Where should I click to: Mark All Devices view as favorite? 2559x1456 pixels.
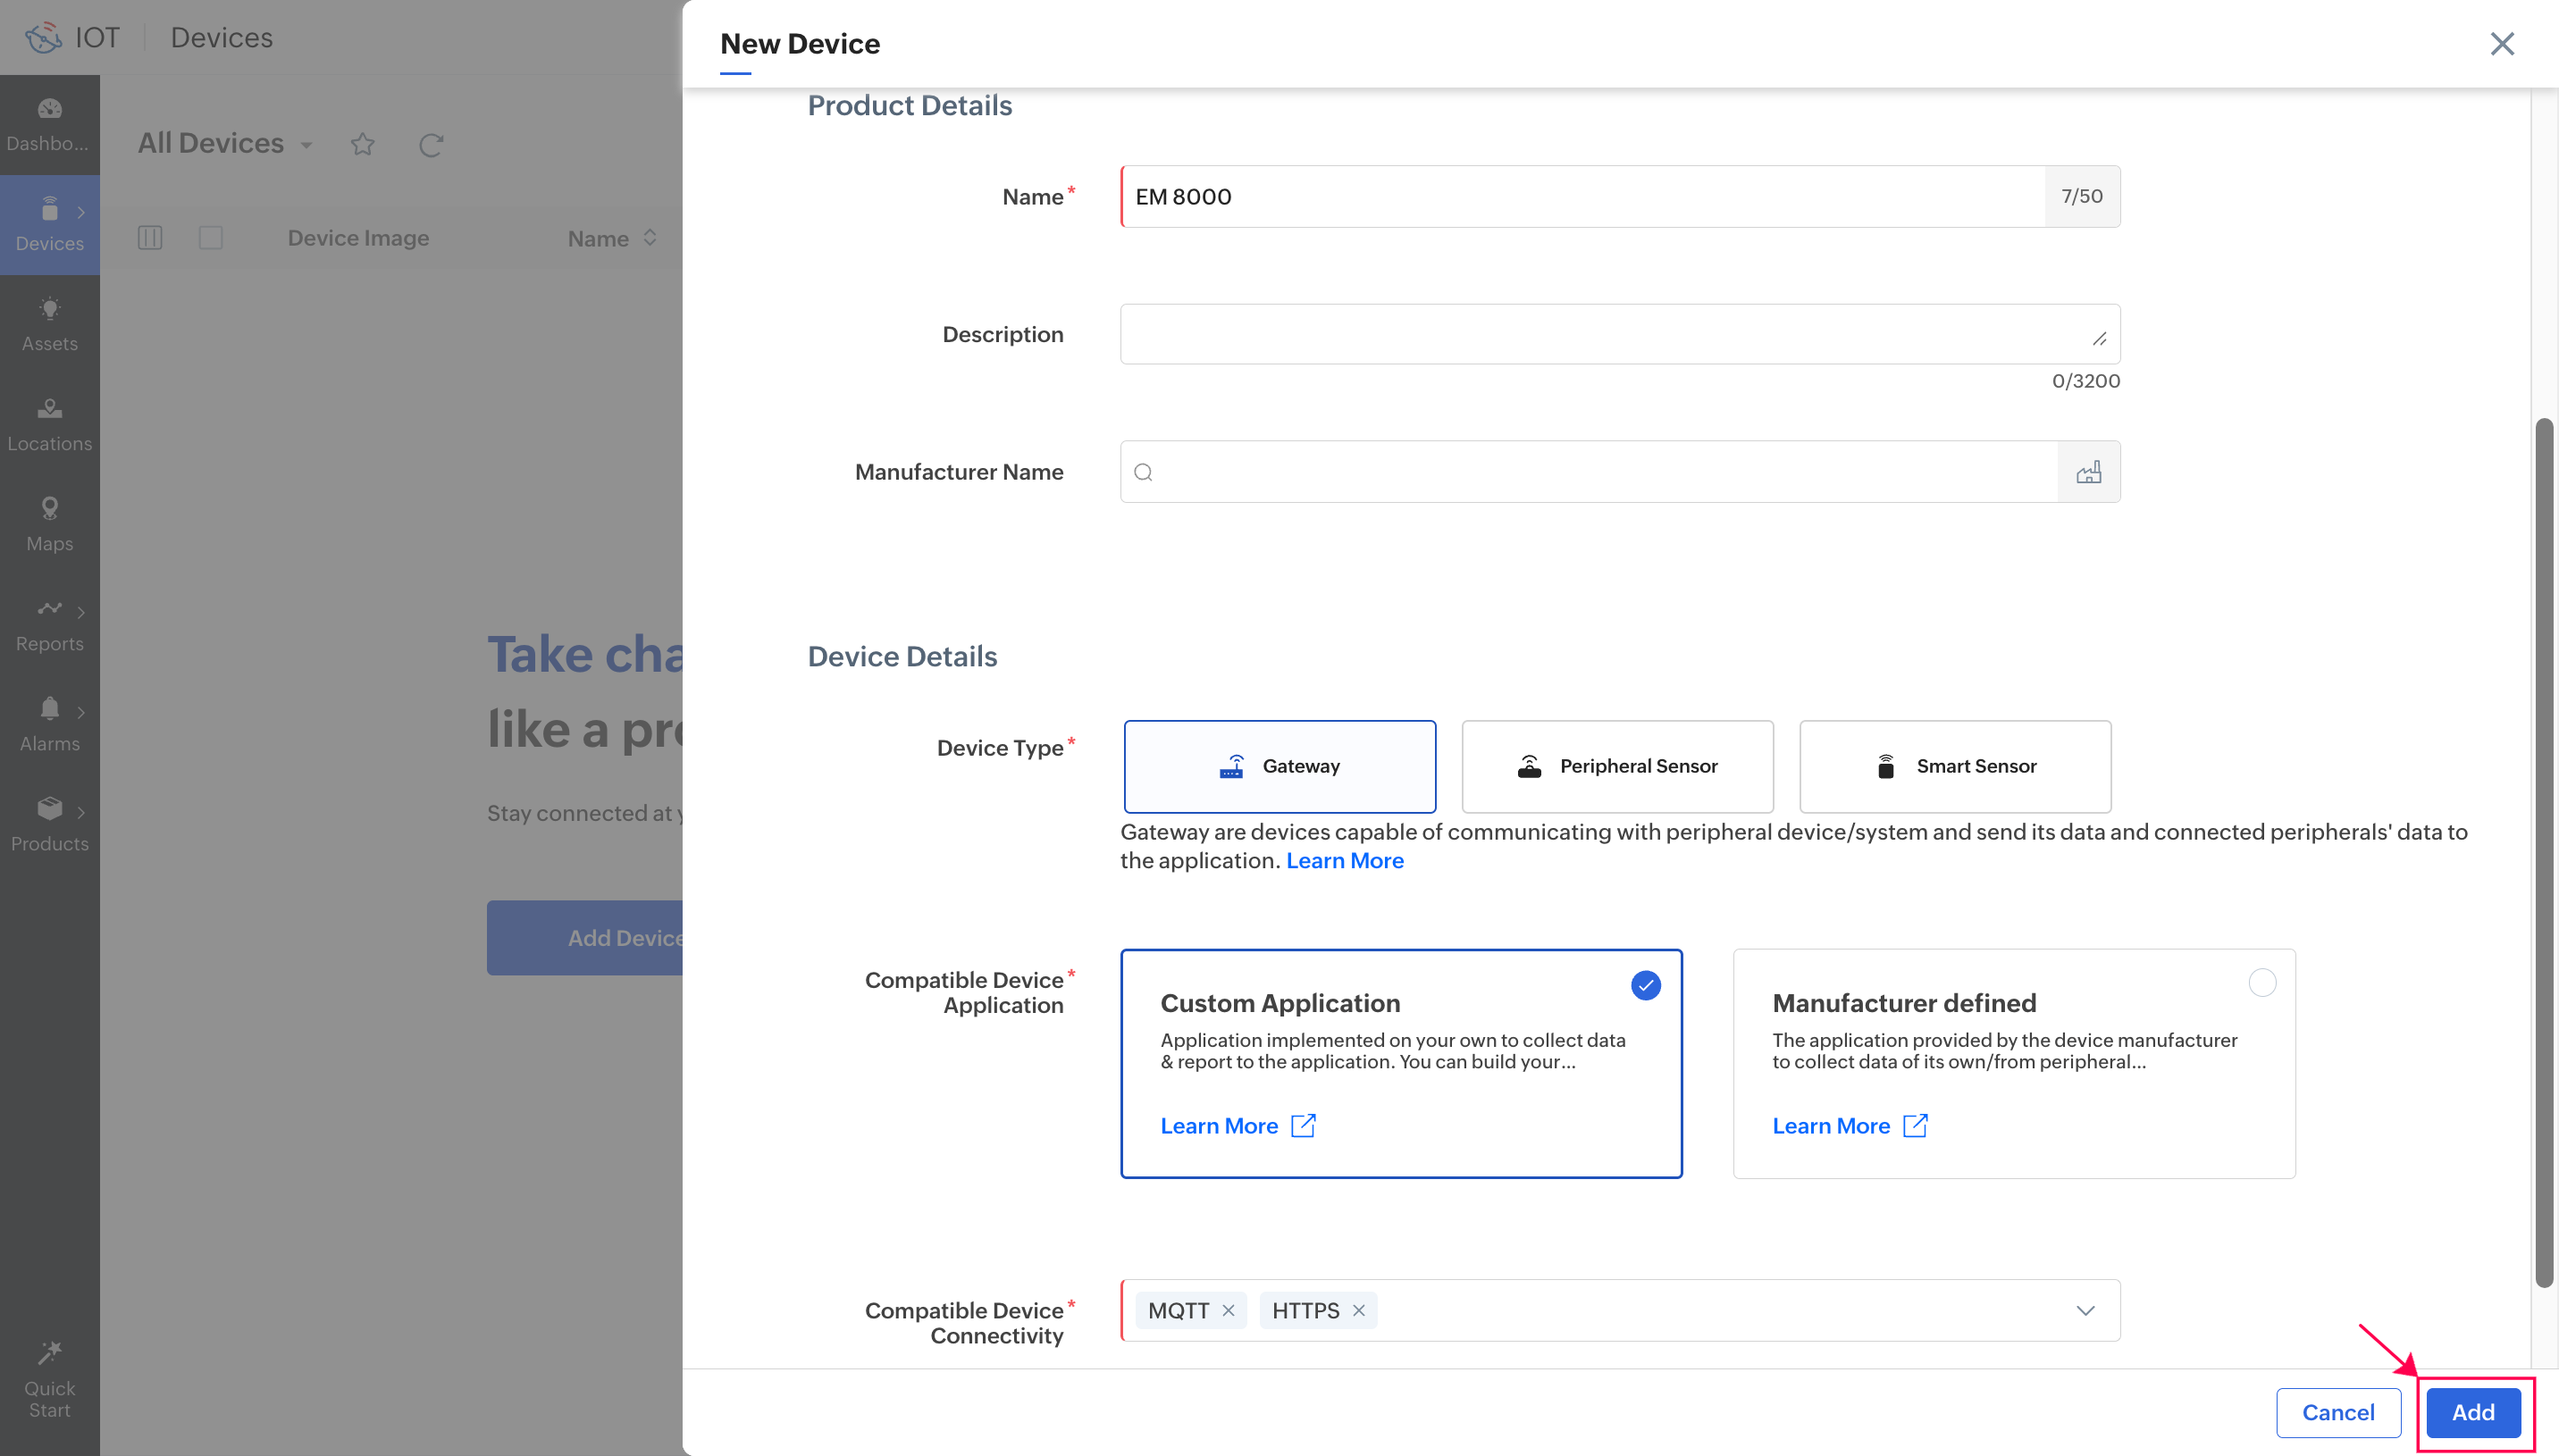pyautogui.click(x=363, y=145)
